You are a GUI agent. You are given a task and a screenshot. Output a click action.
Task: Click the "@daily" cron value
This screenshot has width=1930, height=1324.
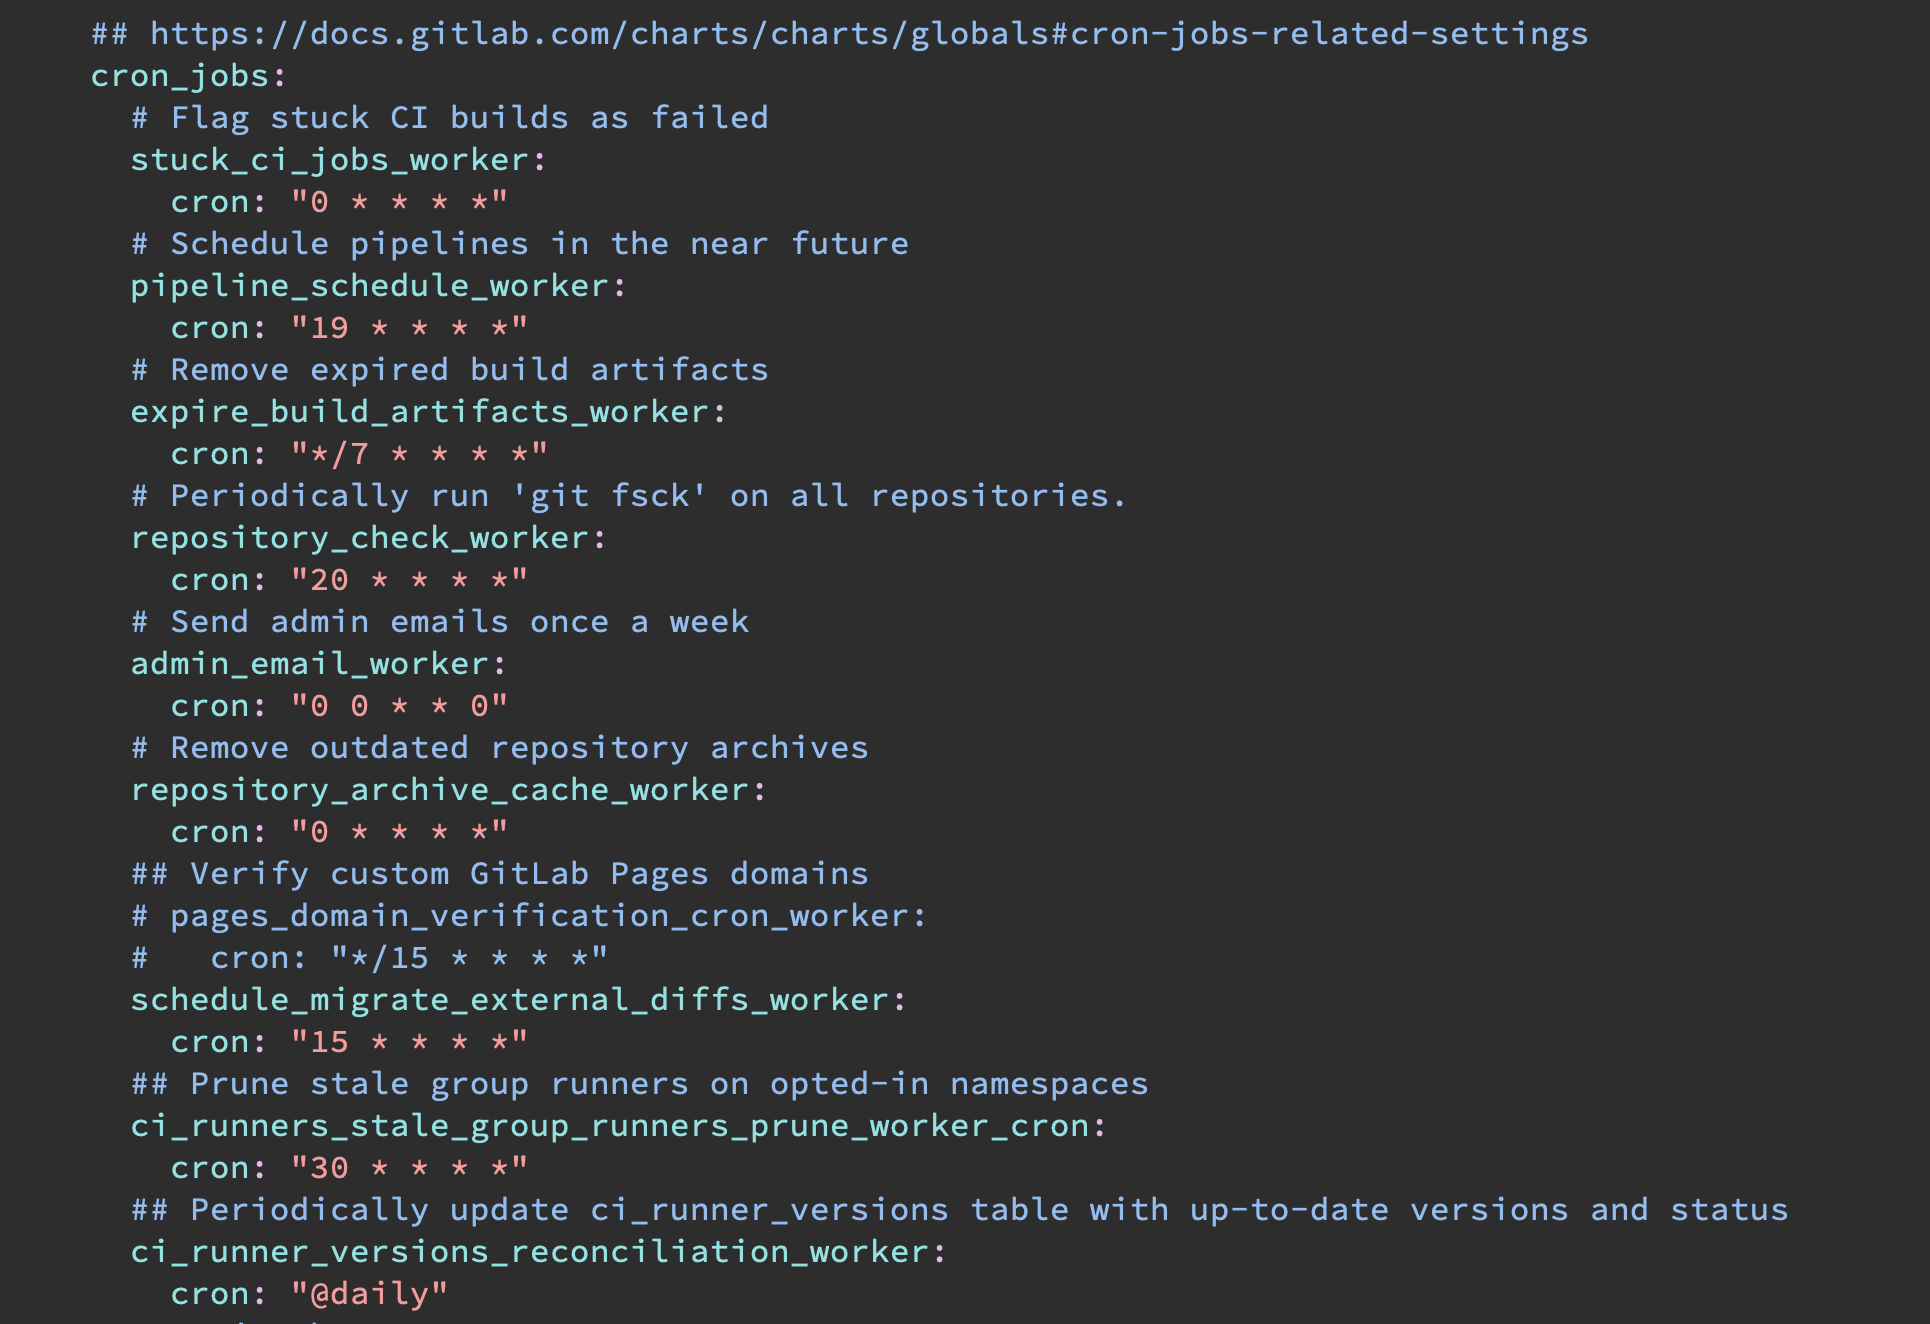[x=369, y=1294]
